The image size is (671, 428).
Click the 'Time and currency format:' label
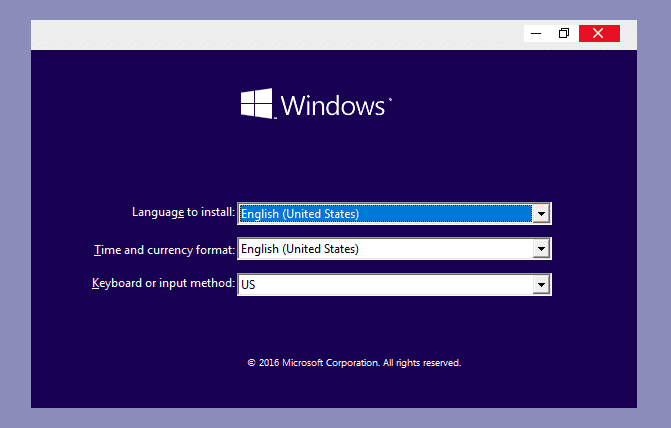(x=165, y=250)
